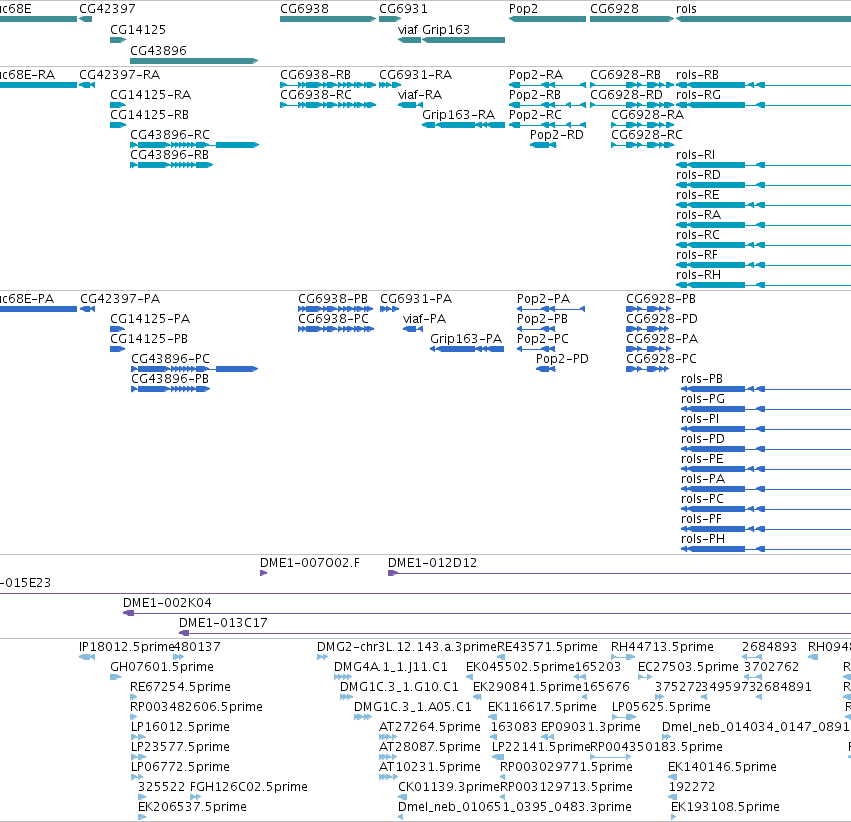This screenshot has width=851, height=822.
Task: Open the CK01139.3prime EST label
Action: tap(448, 787)
